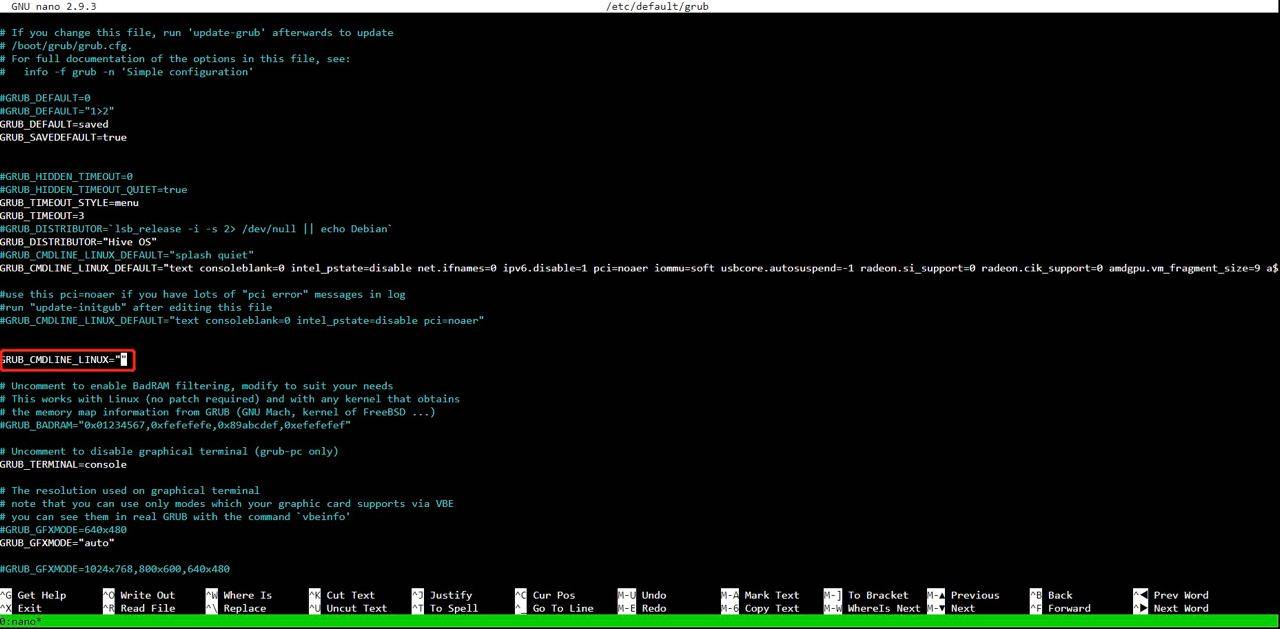Select the 0:nano* window in status bar
The height and width of the screenshot is (629, 1280).
click(x=21, y=622)
